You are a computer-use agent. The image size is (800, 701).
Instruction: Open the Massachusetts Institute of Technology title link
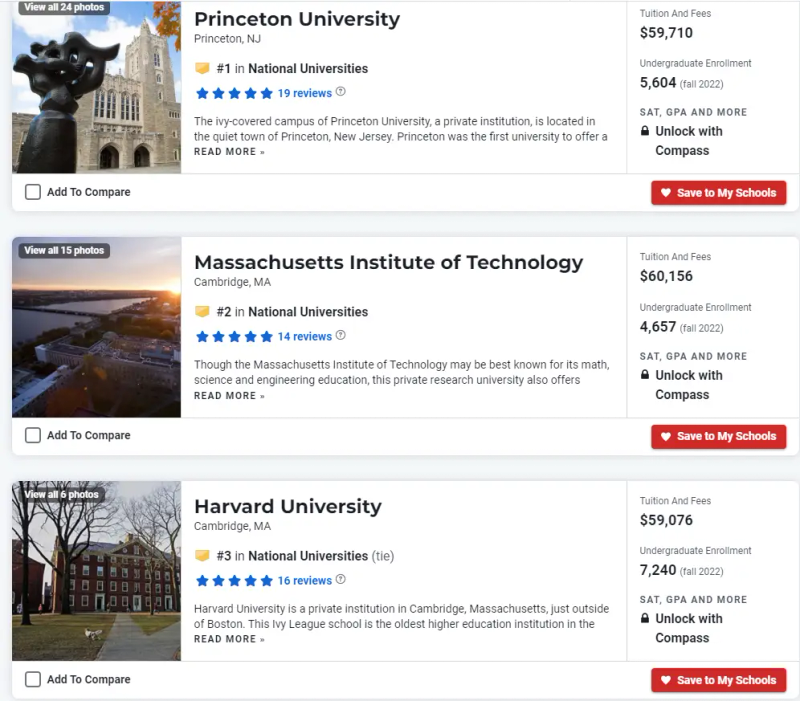(388, 262)
